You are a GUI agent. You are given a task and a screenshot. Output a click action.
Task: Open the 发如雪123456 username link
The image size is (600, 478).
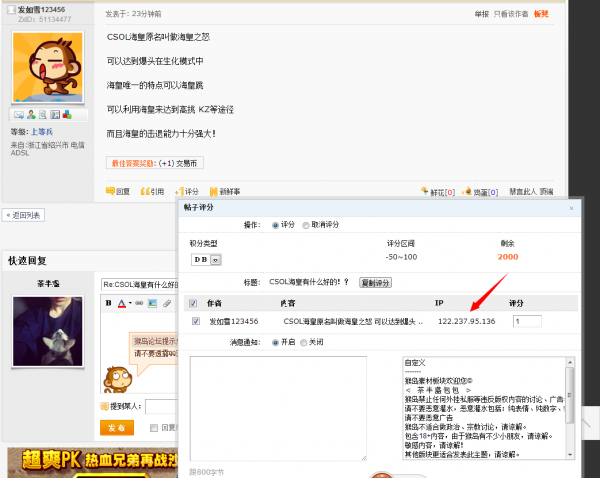41,10
